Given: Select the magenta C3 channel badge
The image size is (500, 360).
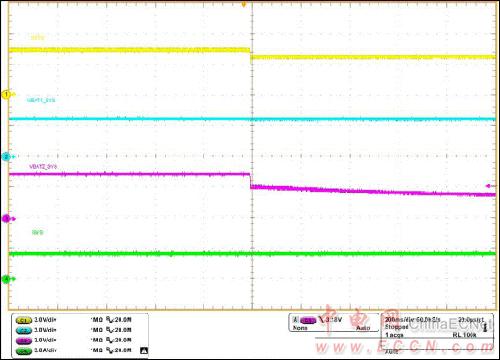Looking at the screenshot, I should 24,341.
